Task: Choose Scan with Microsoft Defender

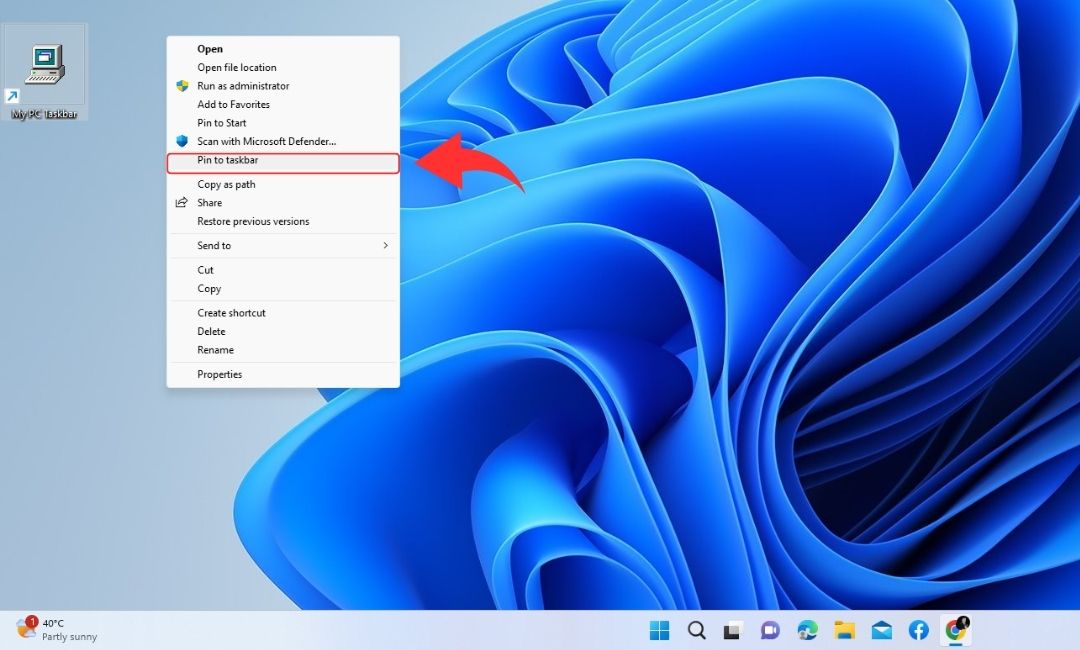Action: [x=266, y=142]
